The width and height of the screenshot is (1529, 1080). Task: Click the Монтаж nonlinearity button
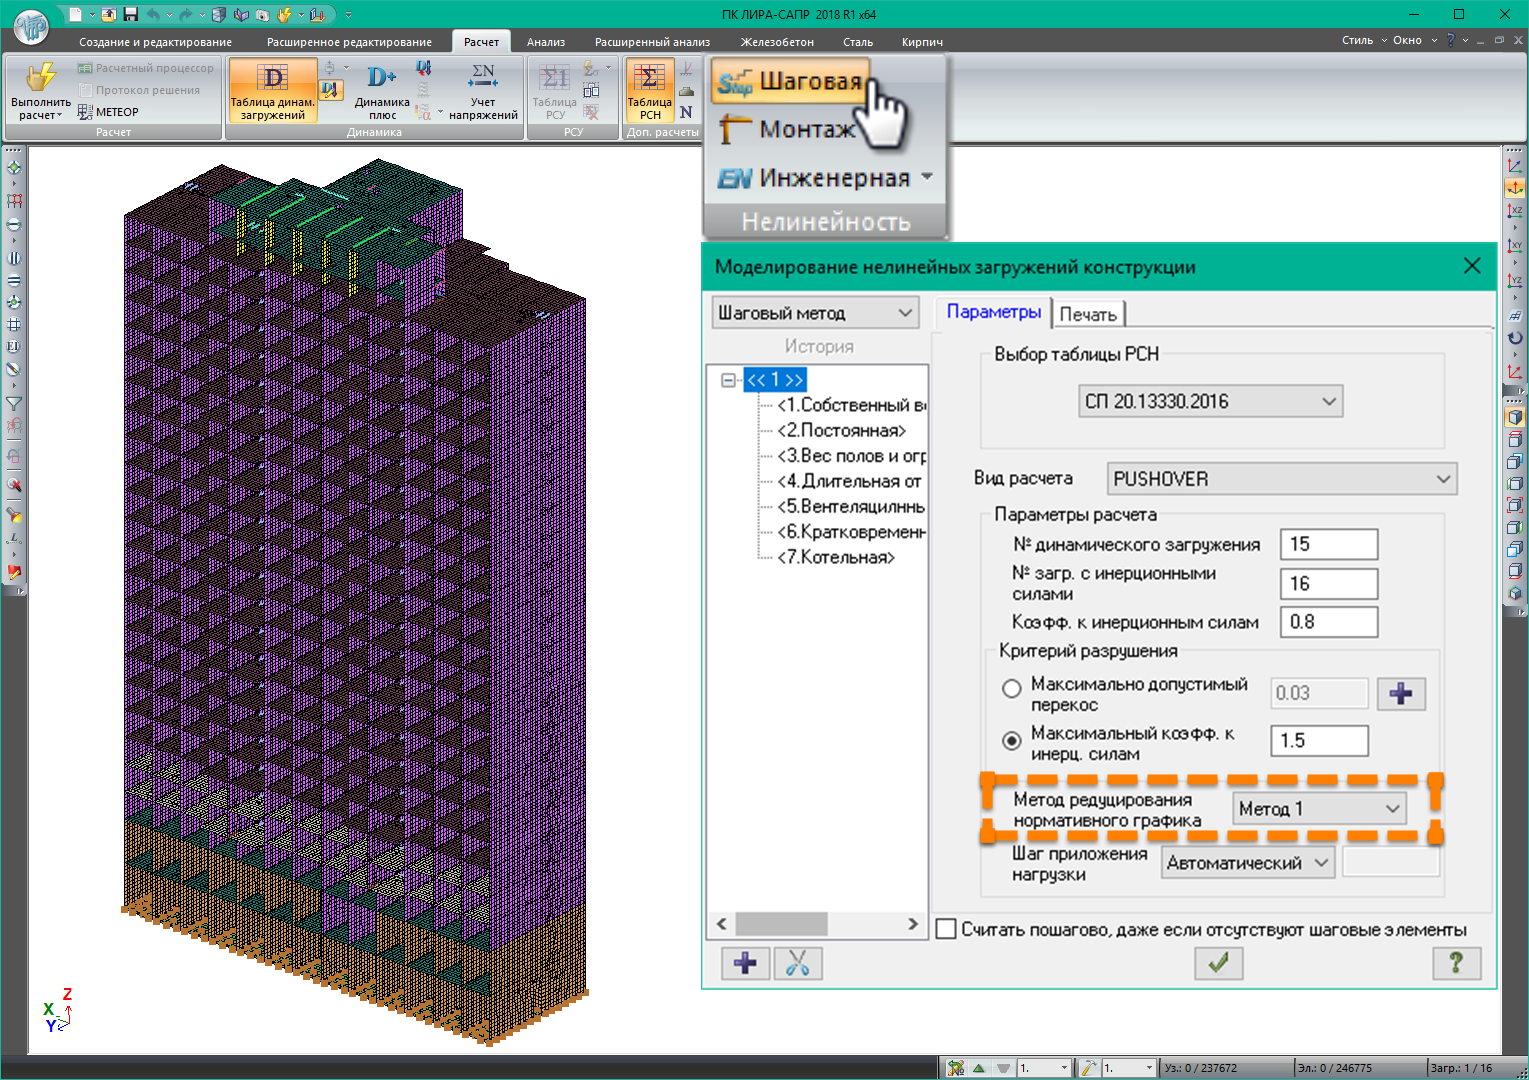(790, 129)
